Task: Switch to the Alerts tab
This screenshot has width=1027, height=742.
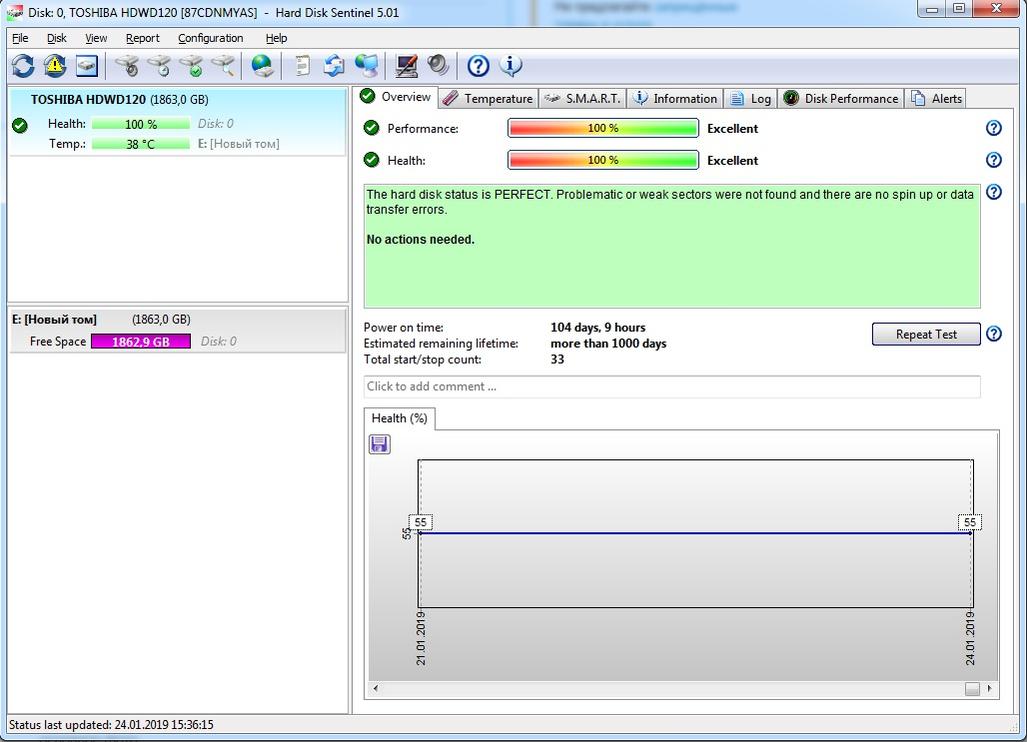Action: [x=937, y=98]
